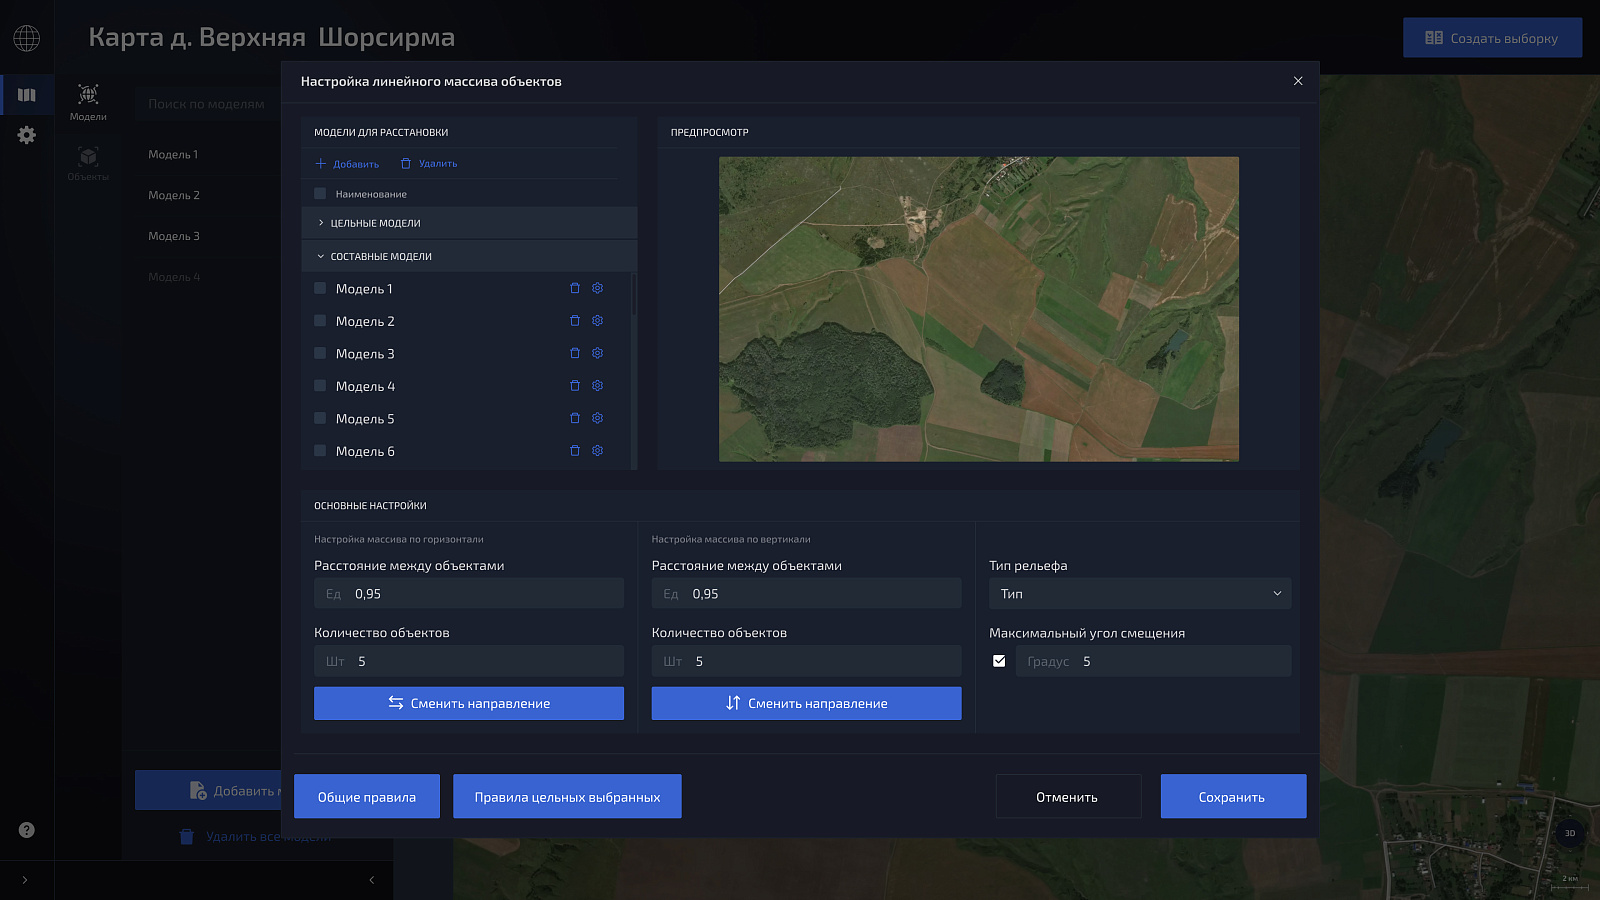Delete Модель 2 with trash icon

pos(575,321)
